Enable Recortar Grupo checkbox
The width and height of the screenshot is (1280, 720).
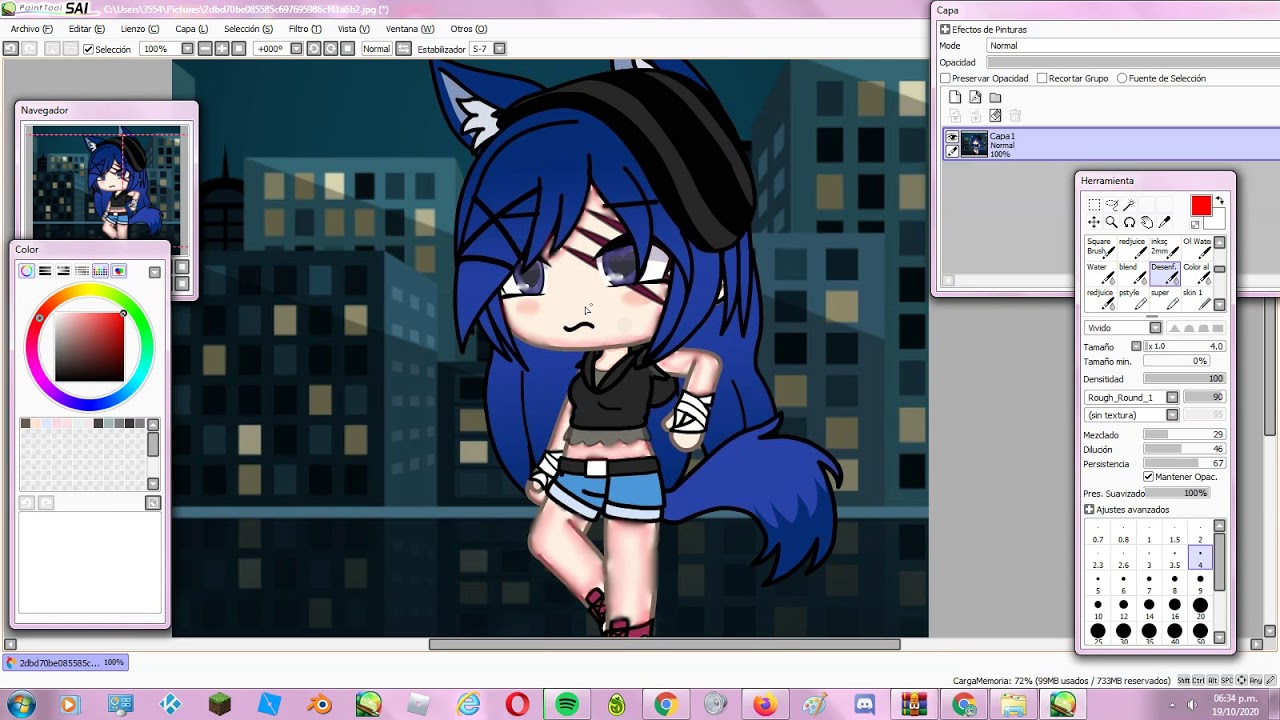coord(1042,78)
